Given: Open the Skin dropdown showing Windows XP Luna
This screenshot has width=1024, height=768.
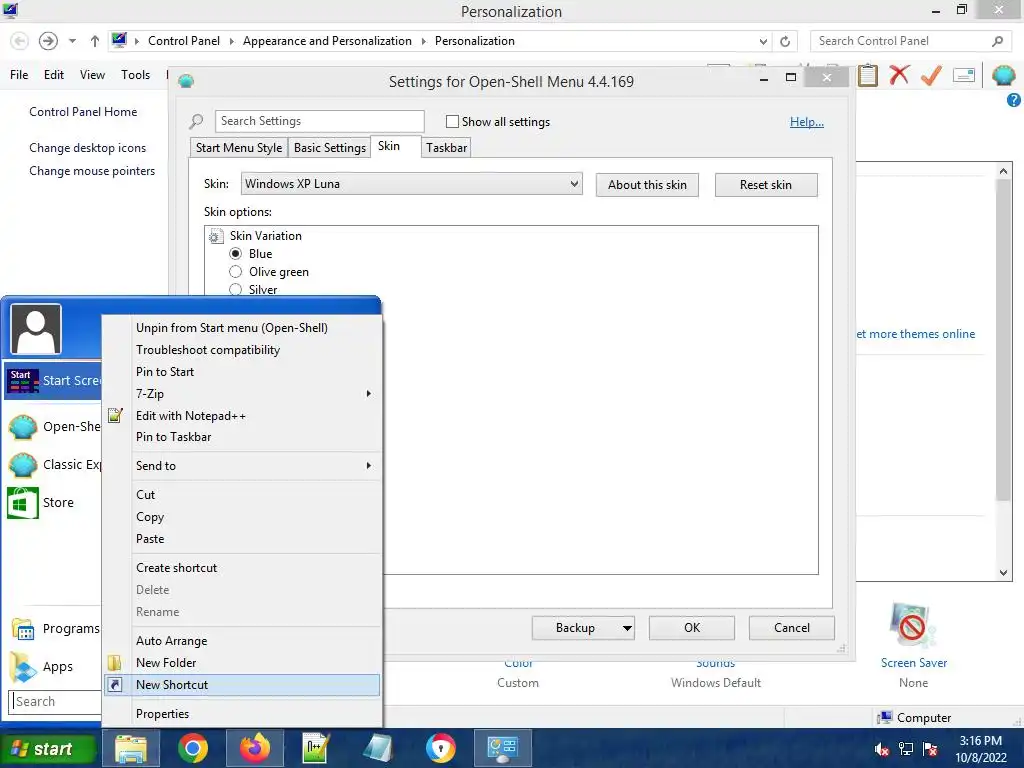Looking at the screenshot, I should tap(411, 184).
